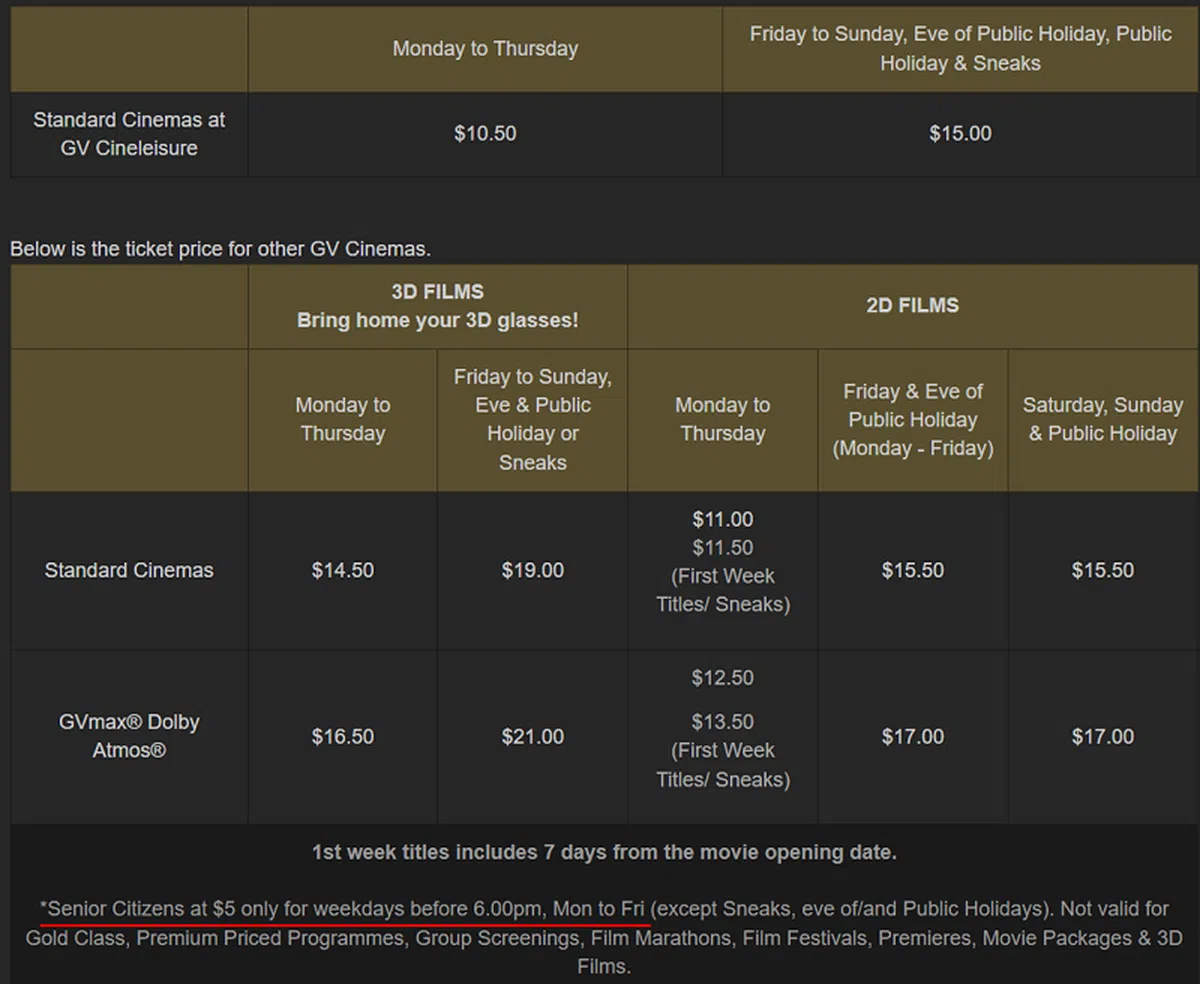Click the $21.00 GVmax 3D price
The height and width of the screenshot is (984, 1200).
(x=532, y=737)
